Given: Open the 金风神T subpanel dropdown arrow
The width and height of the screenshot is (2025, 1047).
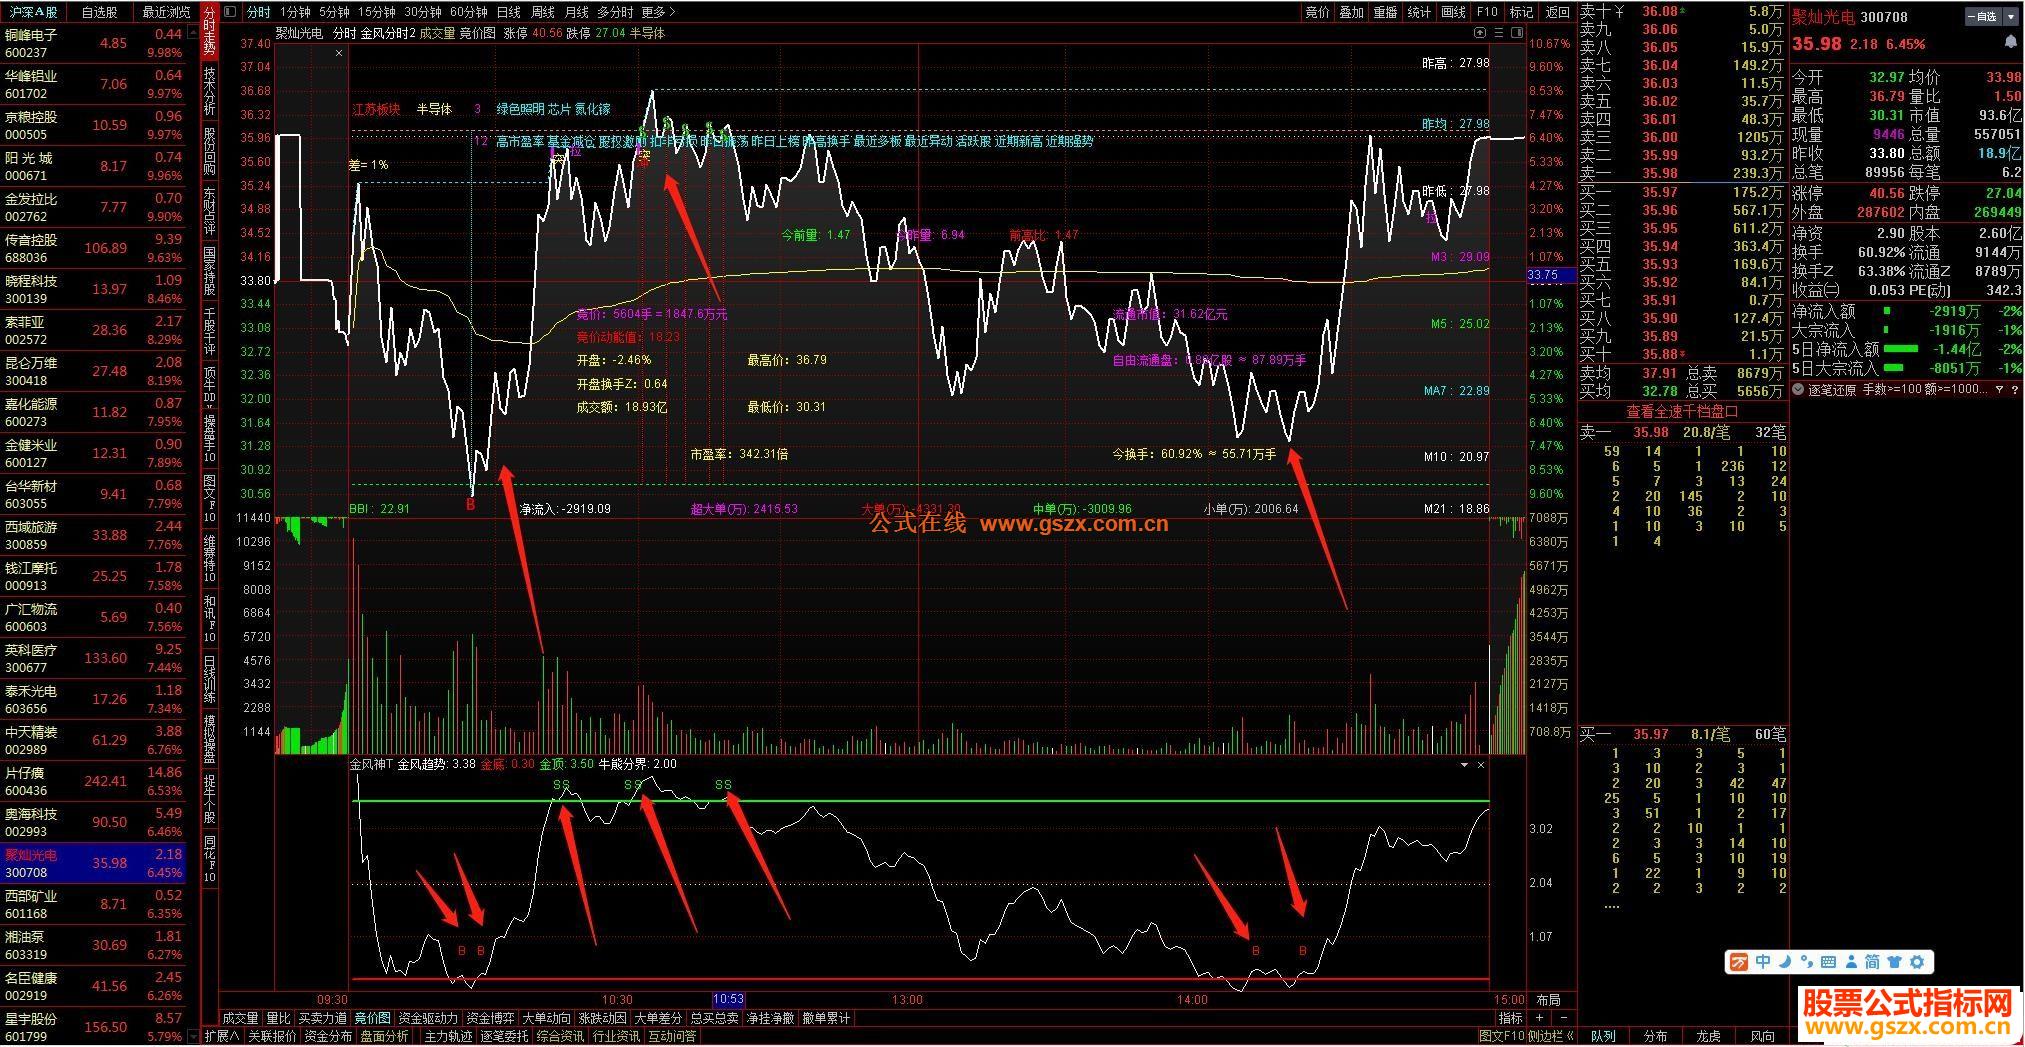Looking at the screenshot, I should click(1464, 765).
